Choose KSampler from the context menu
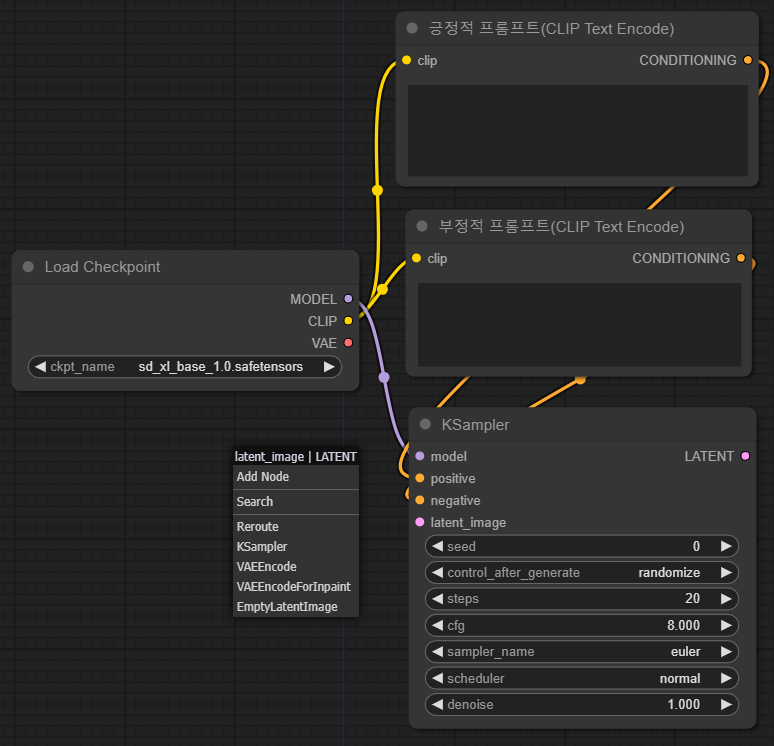The width and height of the screenshot is (774, 746). point(296,547)
